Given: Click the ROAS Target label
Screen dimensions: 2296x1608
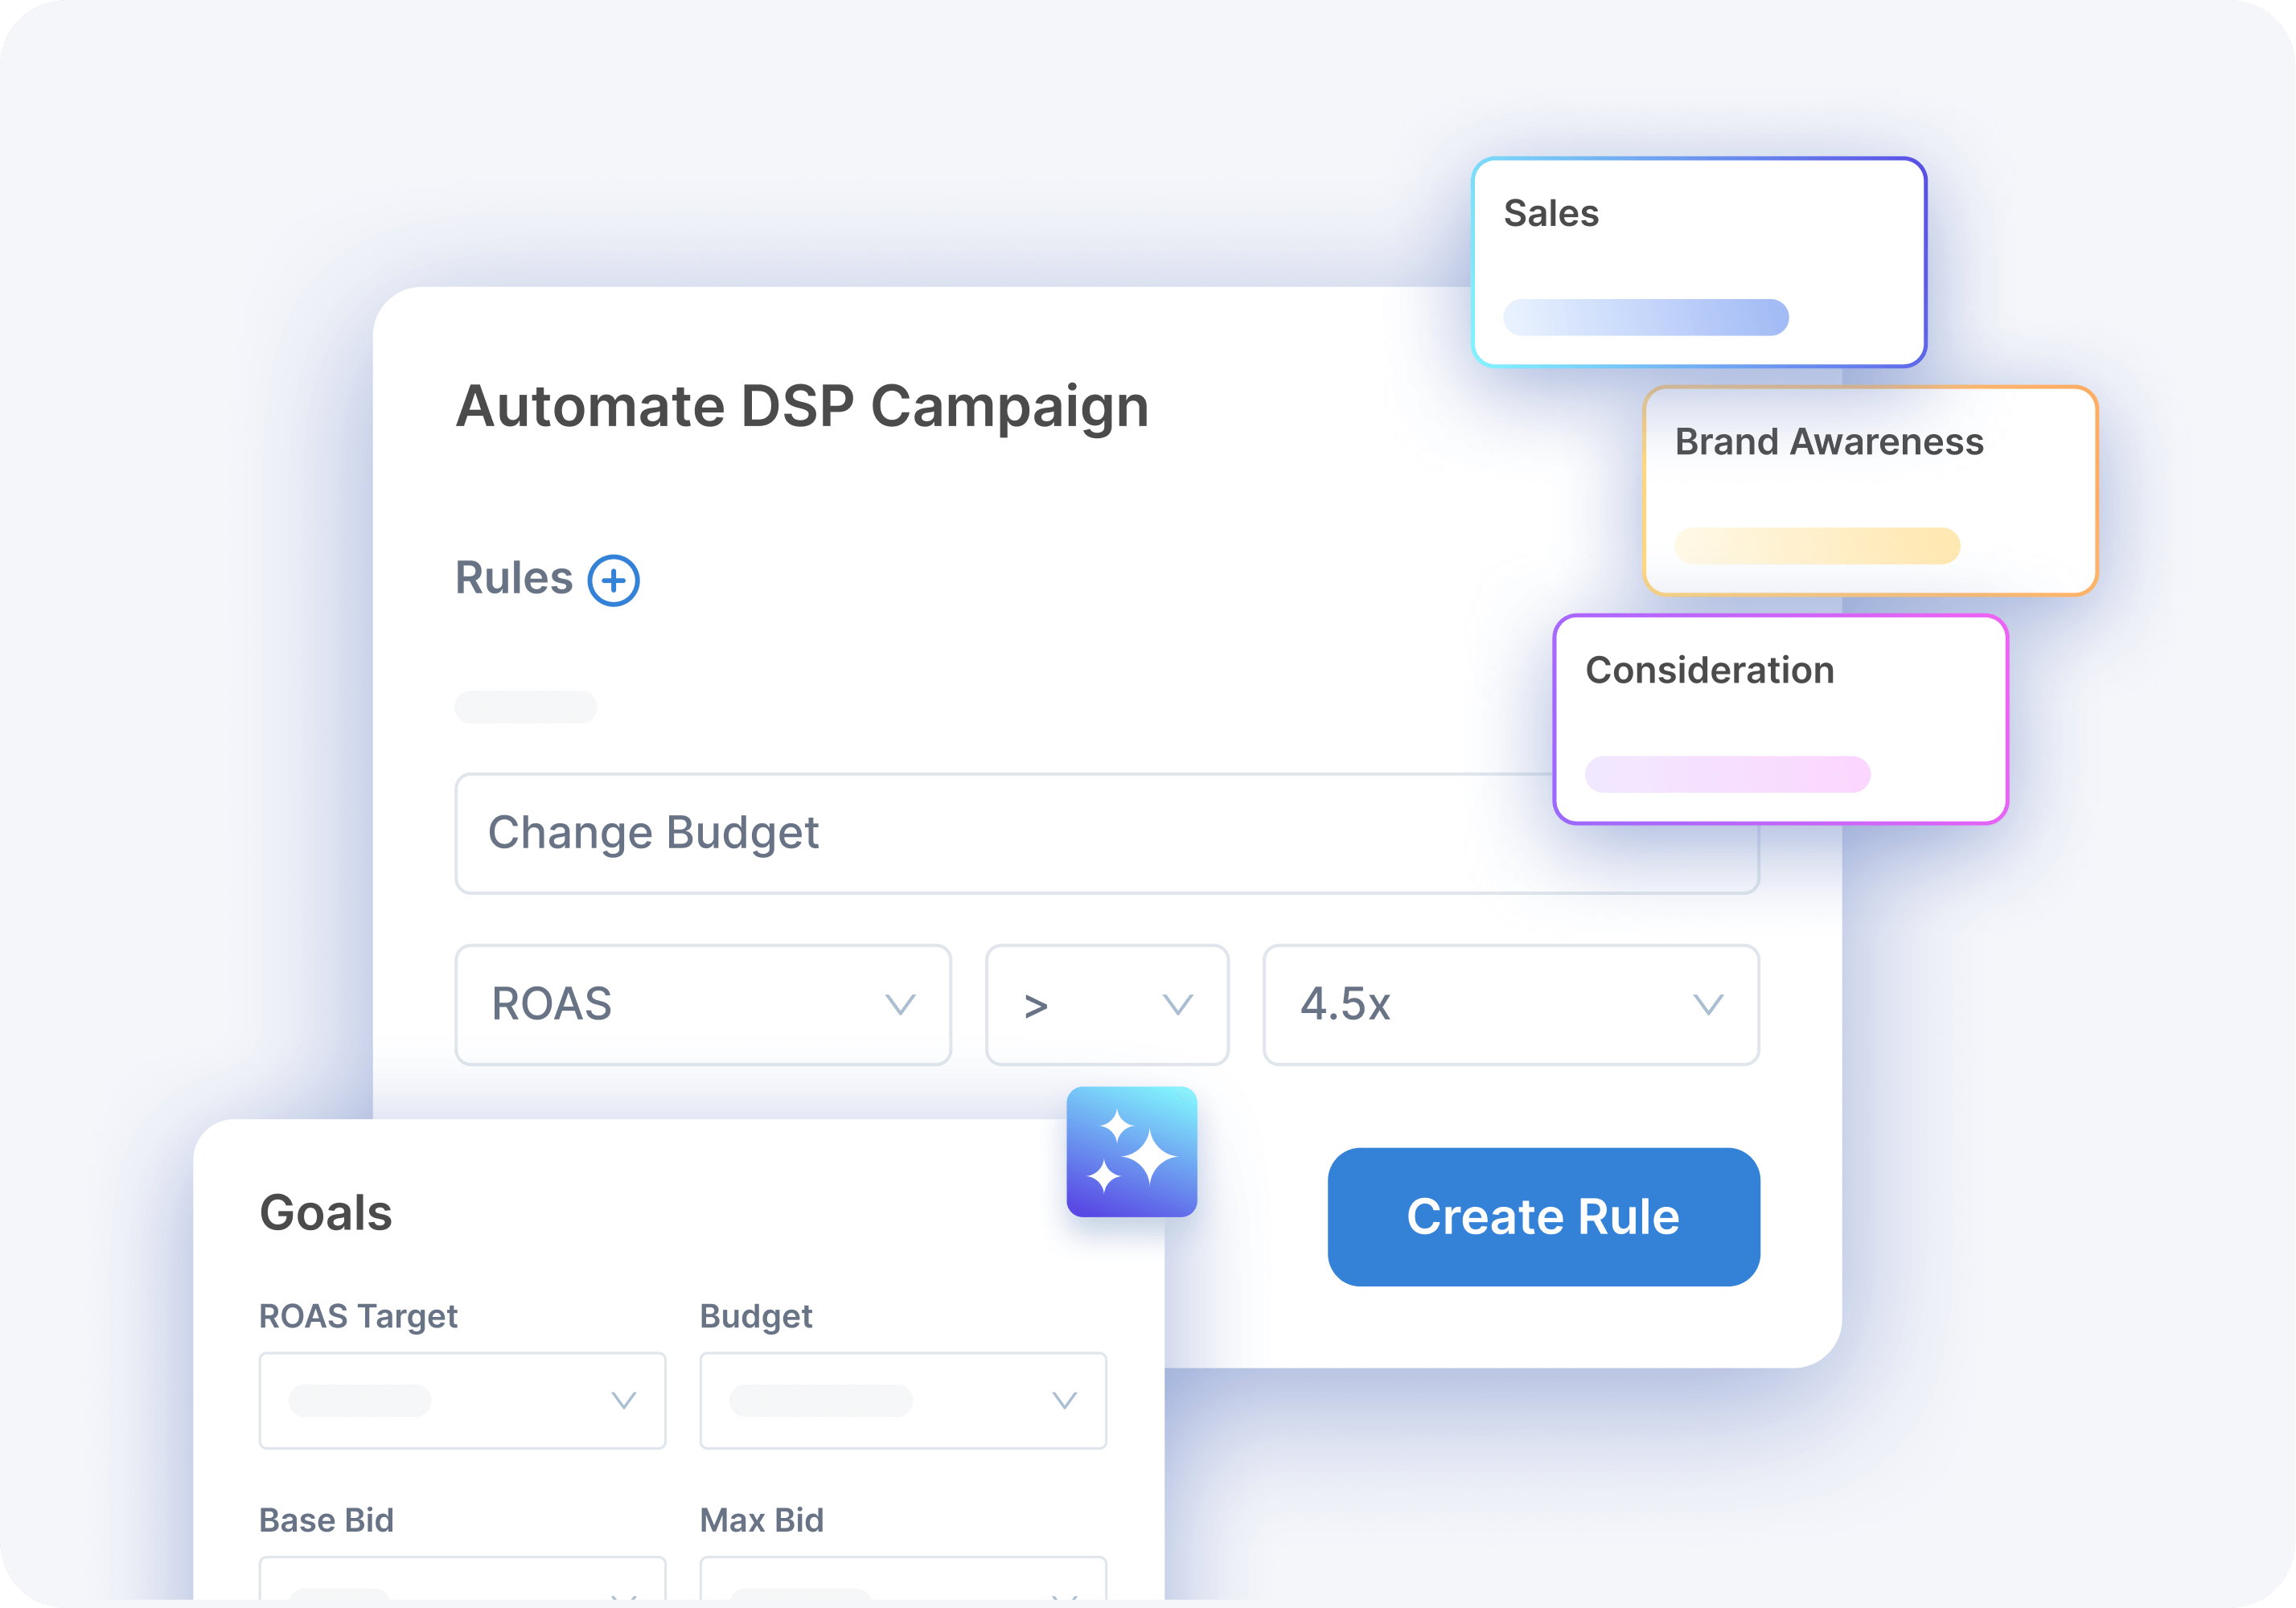Looking at the screenshot, I should (x=358, y=1316).
